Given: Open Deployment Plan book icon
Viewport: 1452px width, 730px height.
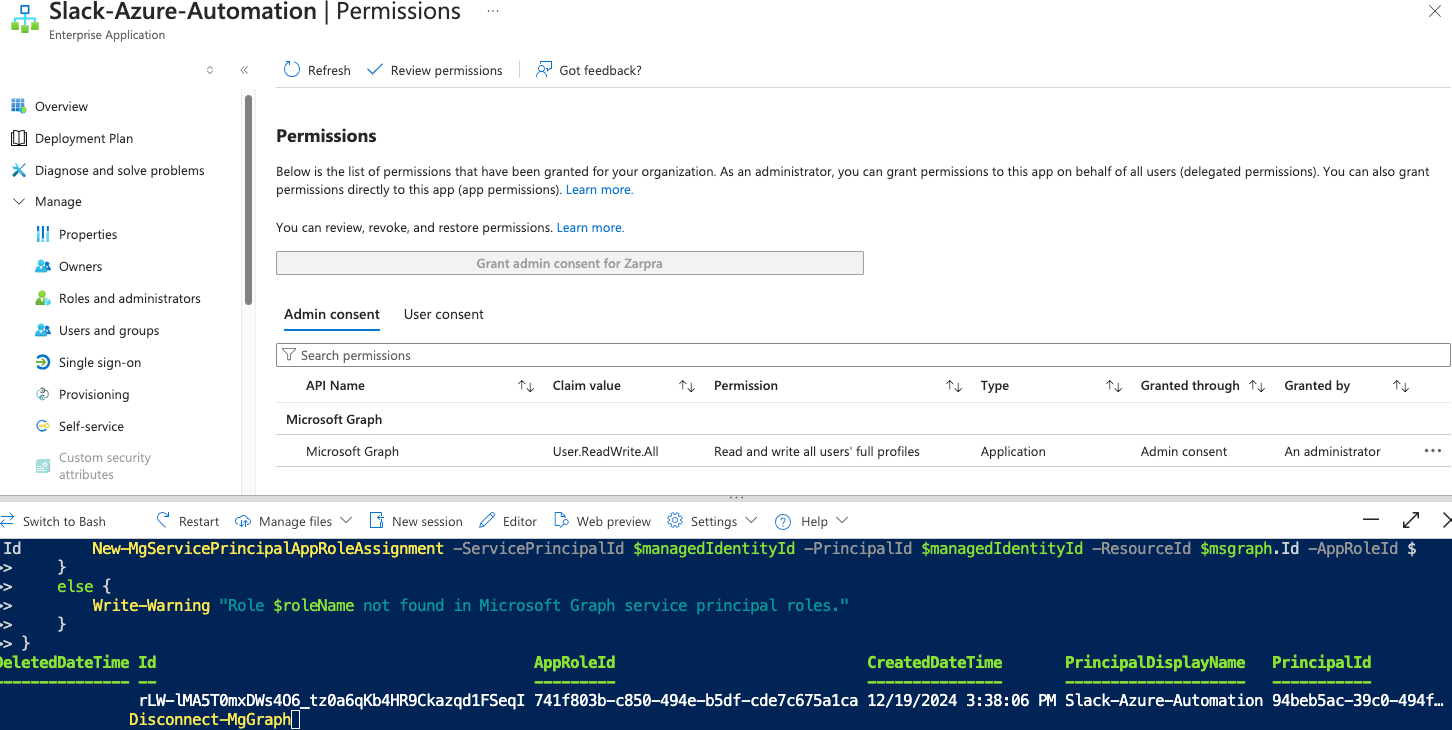Looking at the screenshot, I should (x=18, y=138).
